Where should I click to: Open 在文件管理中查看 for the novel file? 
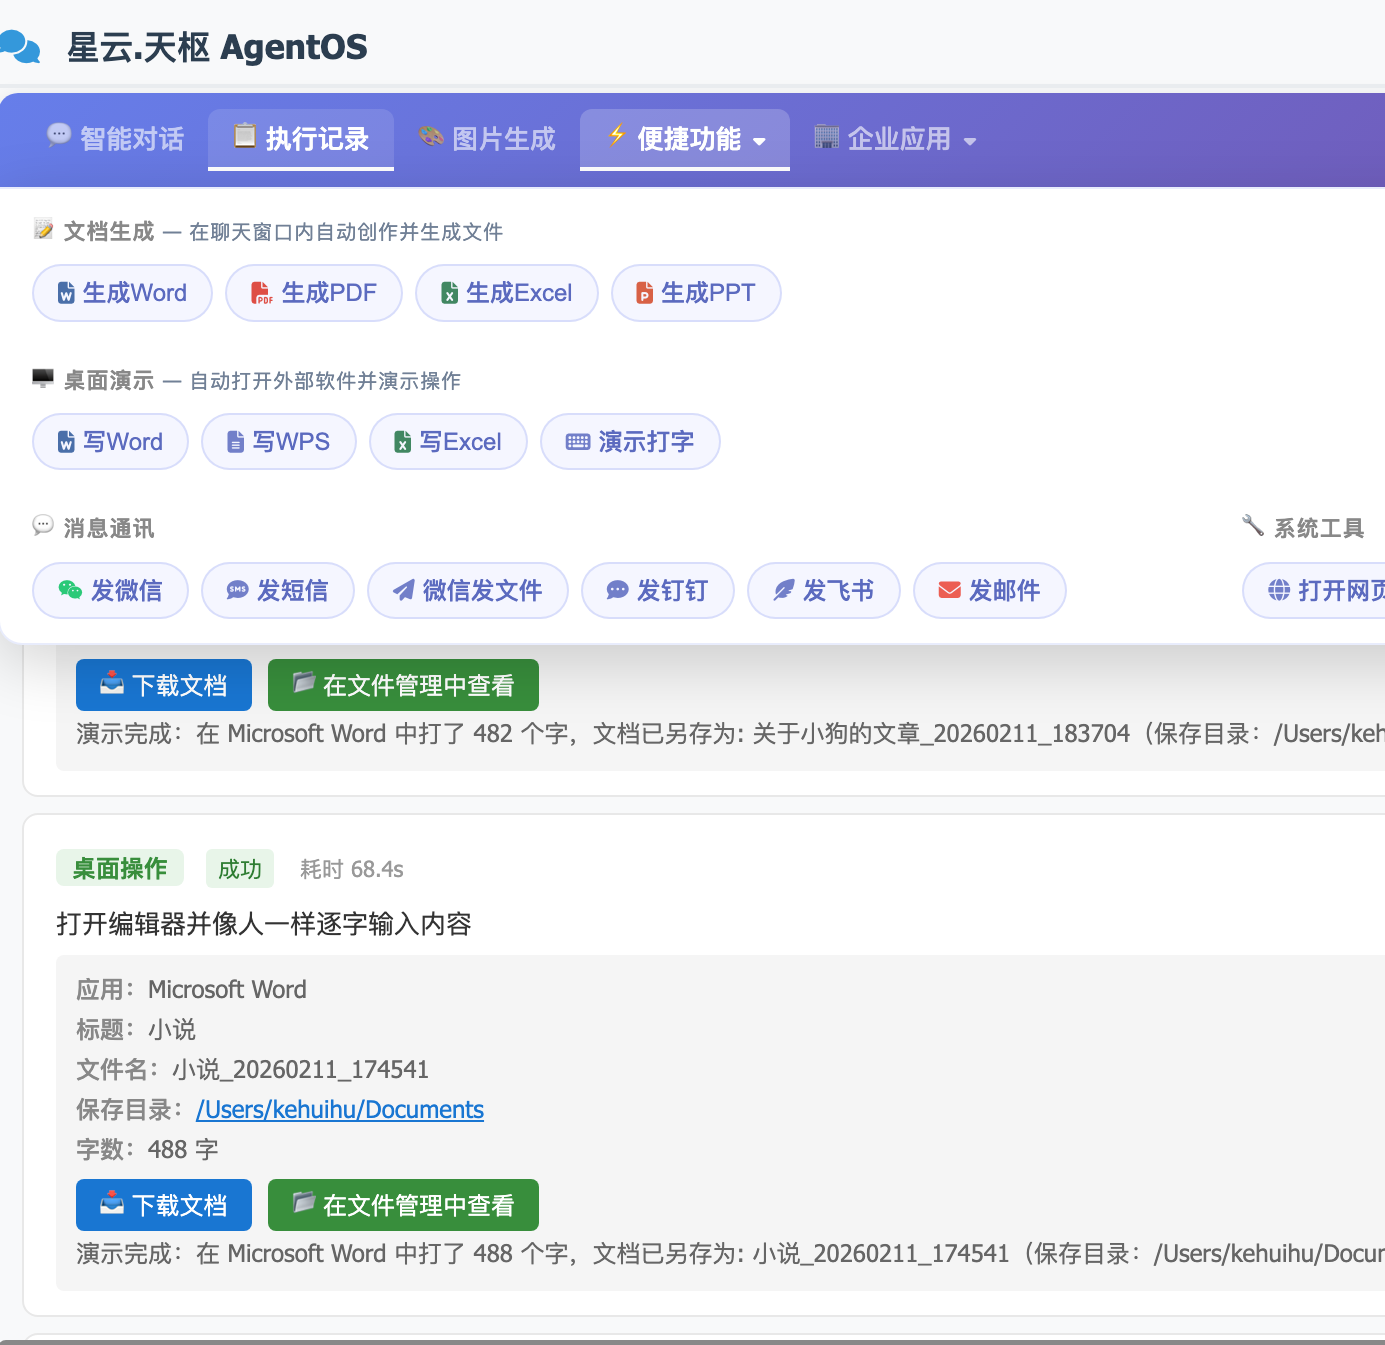403,1205
